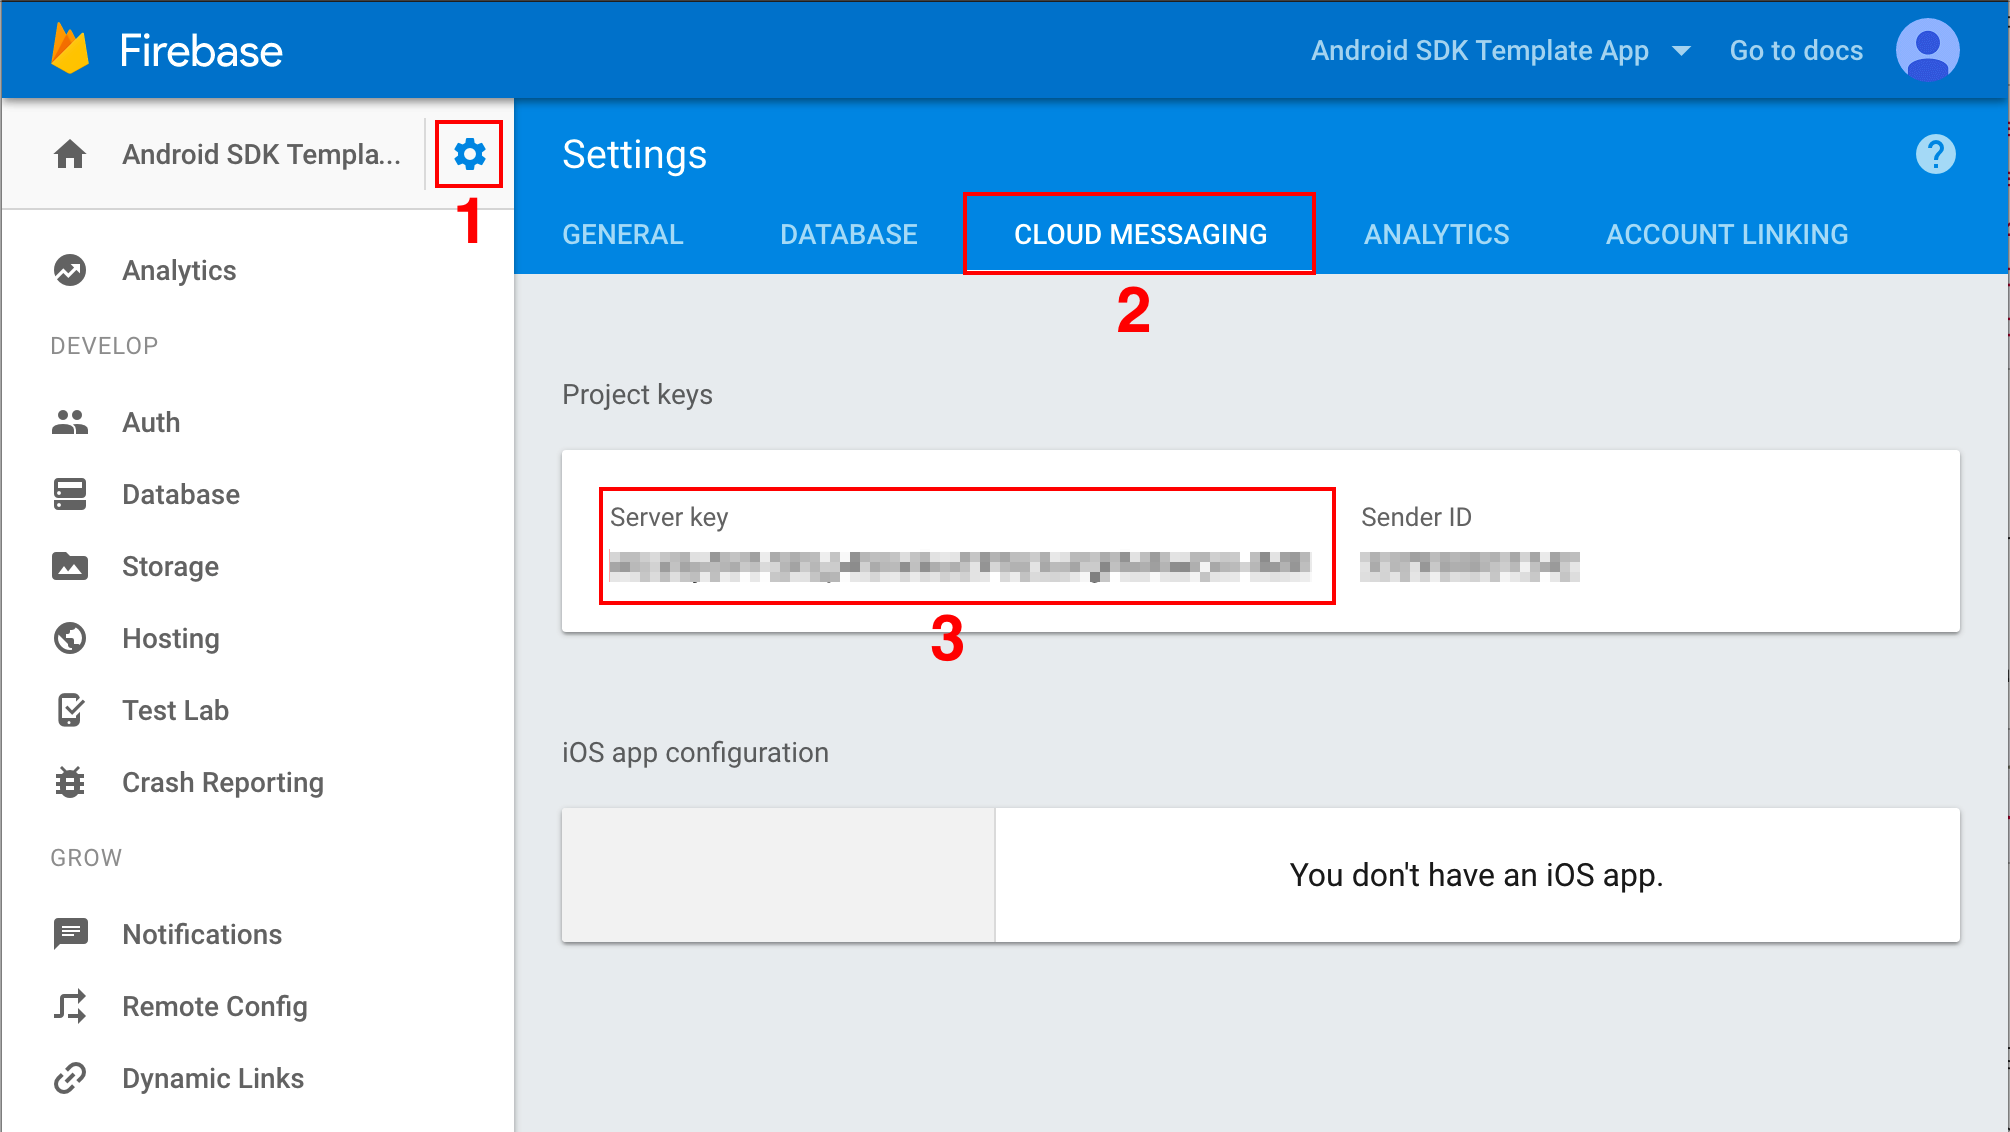Click the Go to docs link
Image resolution: width=2010 pixels, height=1132 pixels.
(1795, 50)
